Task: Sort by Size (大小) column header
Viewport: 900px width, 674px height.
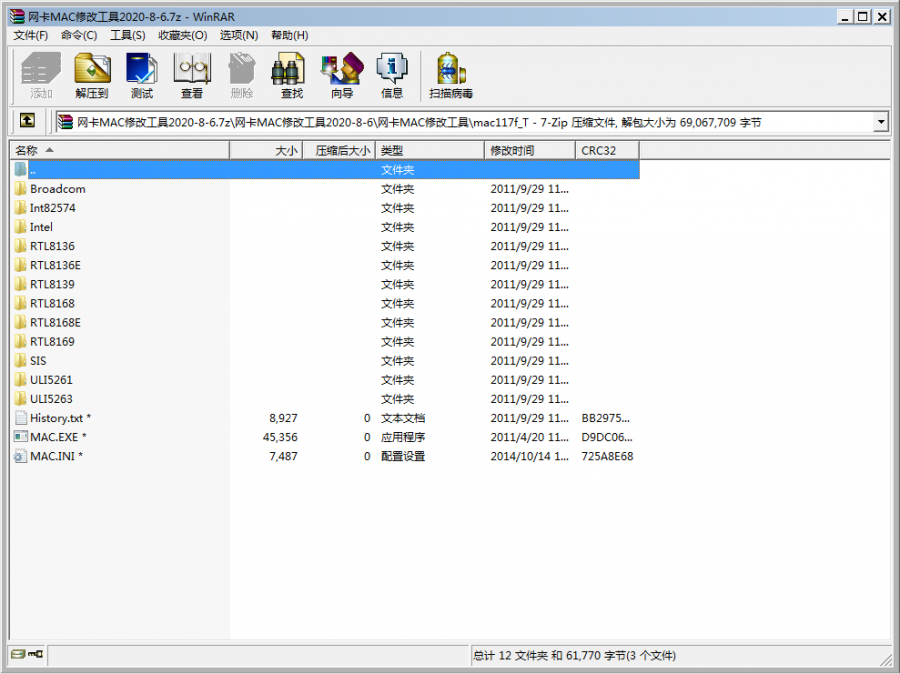Action: click(266, 150)
